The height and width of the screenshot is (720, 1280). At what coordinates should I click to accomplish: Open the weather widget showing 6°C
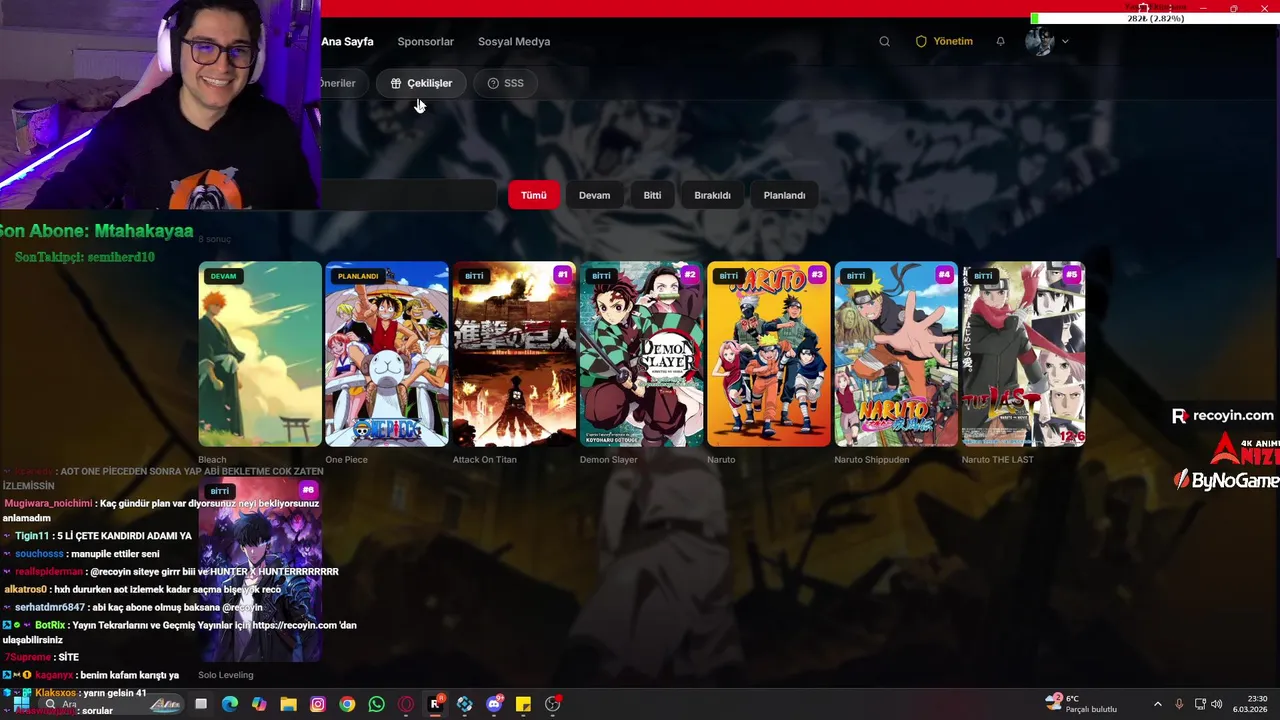(x=1081, y=704)
